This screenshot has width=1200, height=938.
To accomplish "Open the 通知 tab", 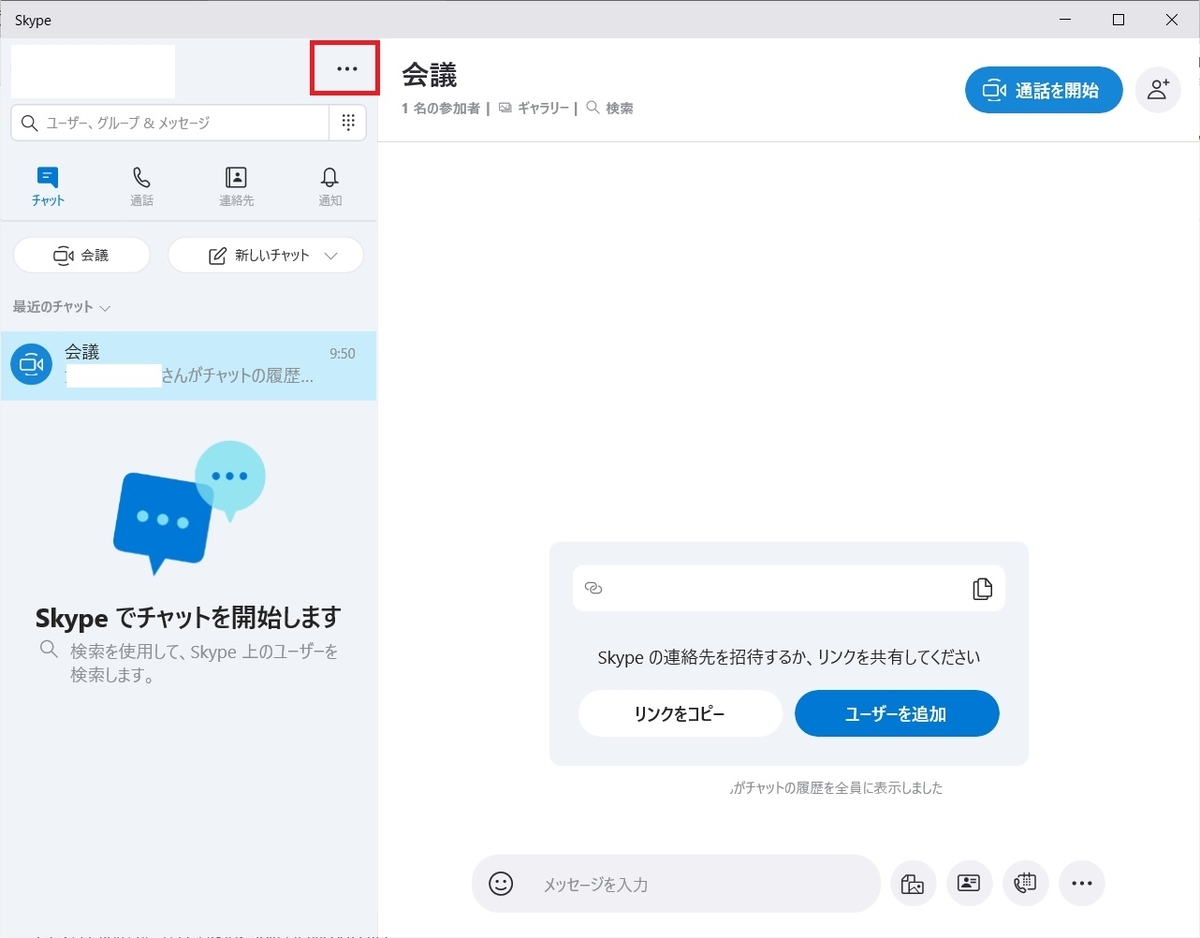I will point(330,186).
